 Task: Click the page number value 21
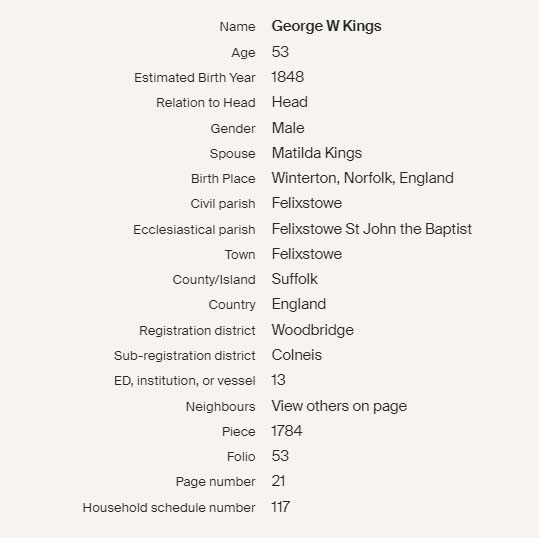pyautogui.click(x=278, y=481)
